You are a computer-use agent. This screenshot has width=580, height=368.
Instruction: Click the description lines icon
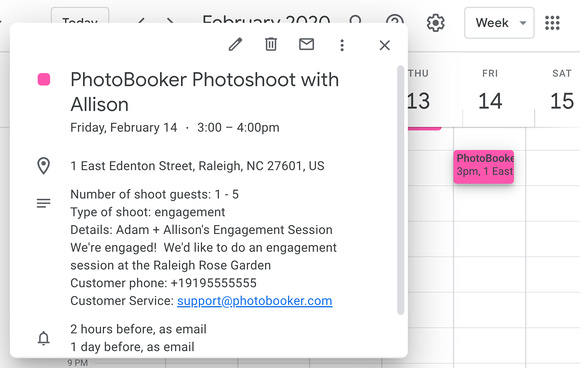click(x=44, y=203)
